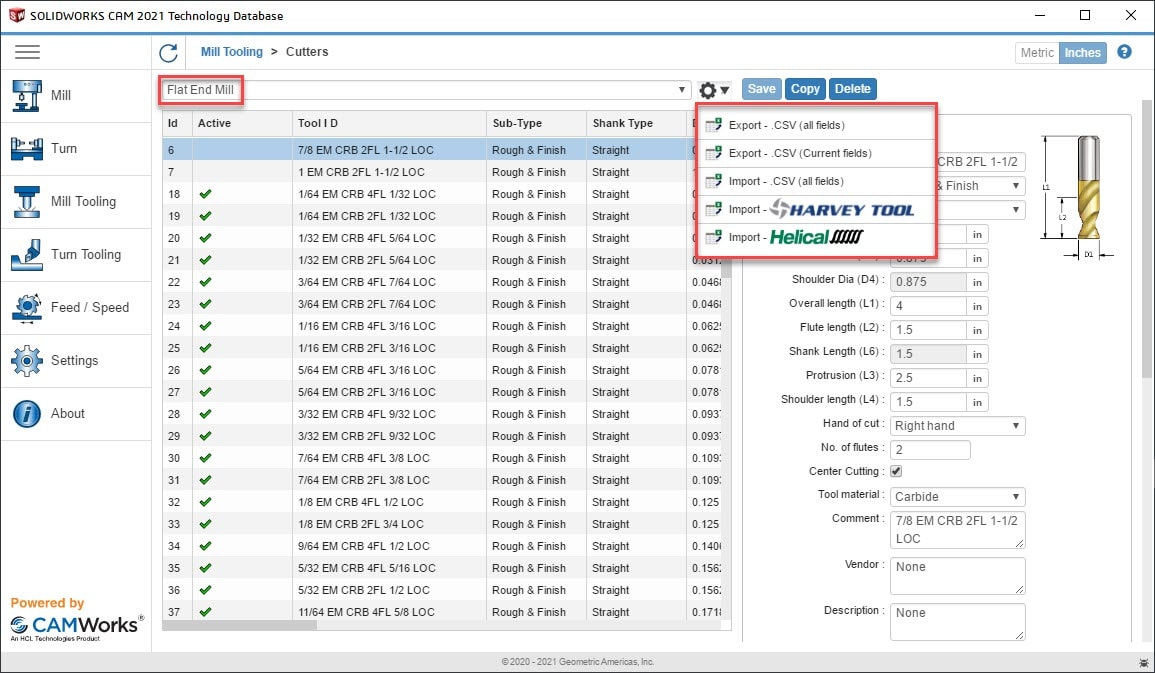Click the flat end mill tool diagram
The image size is (1155, 673).
pos(1078,197)
